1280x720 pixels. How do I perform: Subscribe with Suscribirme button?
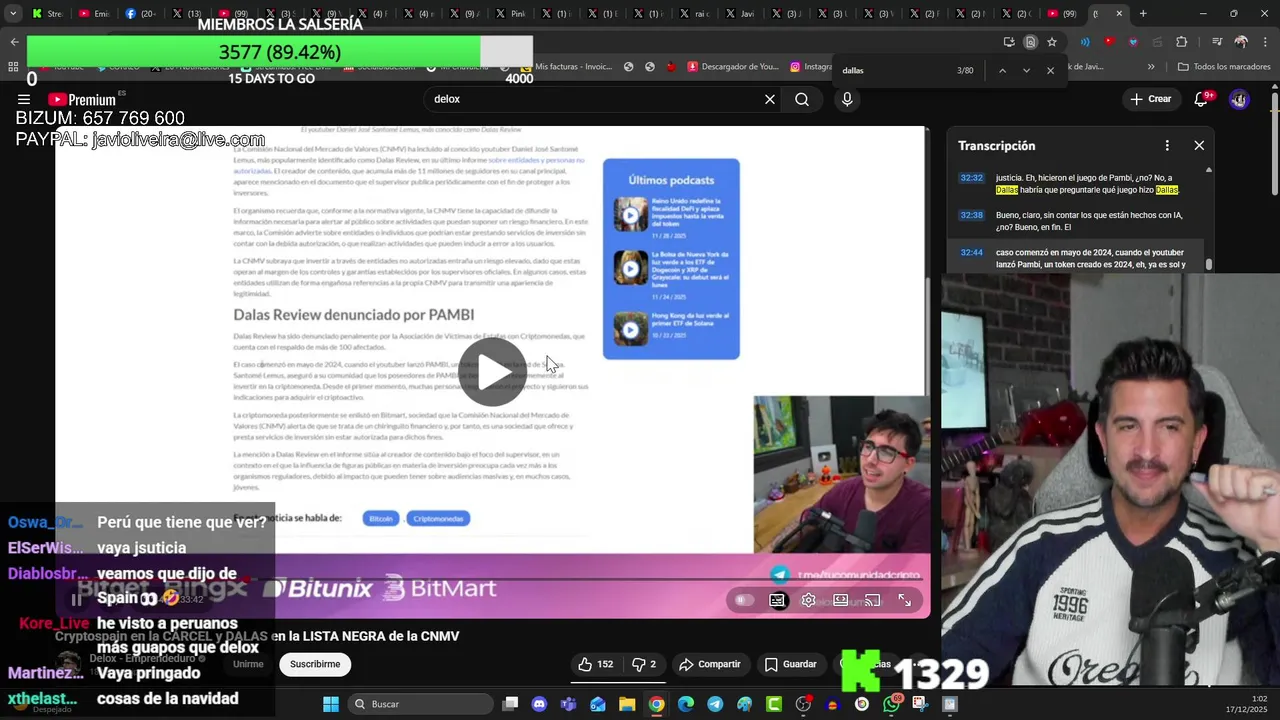pos(315,664)
